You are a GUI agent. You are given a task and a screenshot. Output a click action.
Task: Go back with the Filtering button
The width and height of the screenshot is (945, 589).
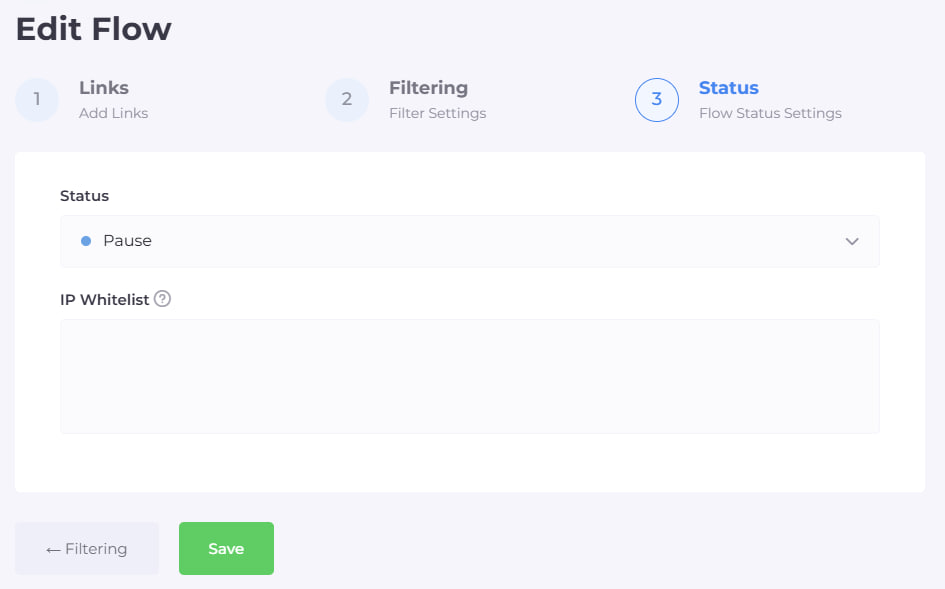click(87, 549)
